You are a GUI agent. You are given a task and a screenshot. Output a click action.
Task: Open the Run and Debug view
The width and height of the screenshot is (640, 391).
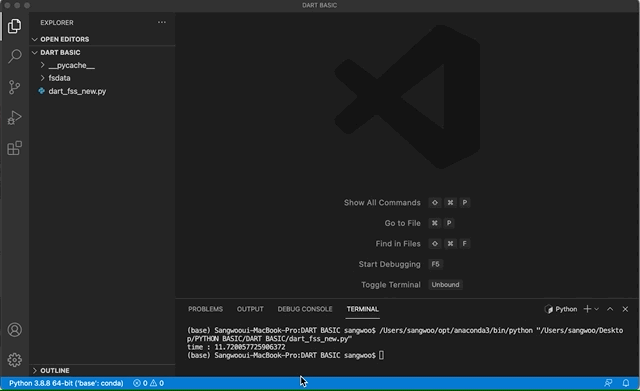(x=15, y=118)
